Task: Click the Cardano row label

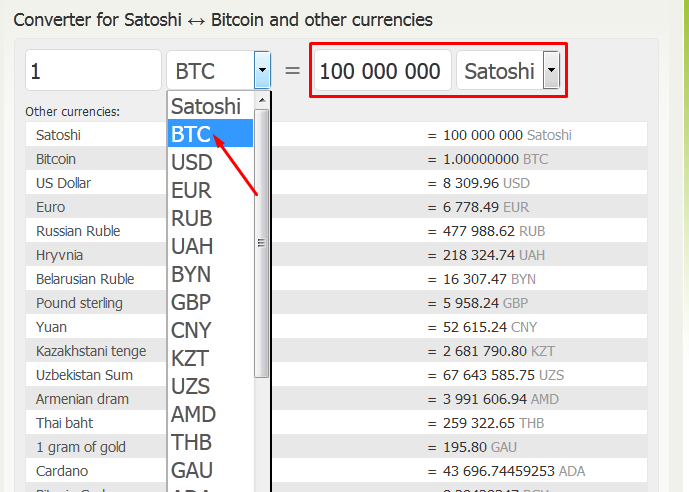Action: (x=62, y=471)
